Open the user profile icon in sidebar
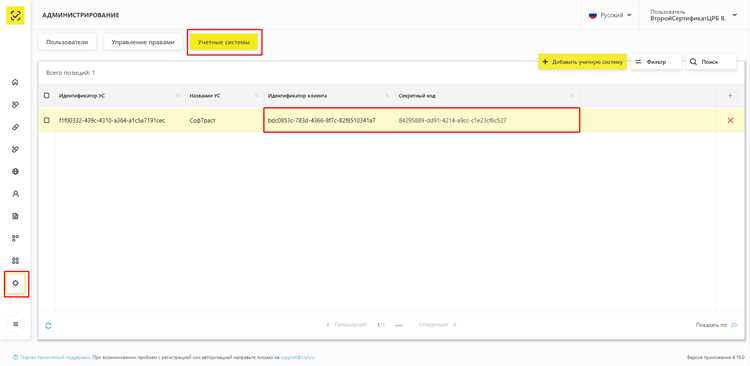This screenshot has width=750, height=366. click(x=15, y=194)
